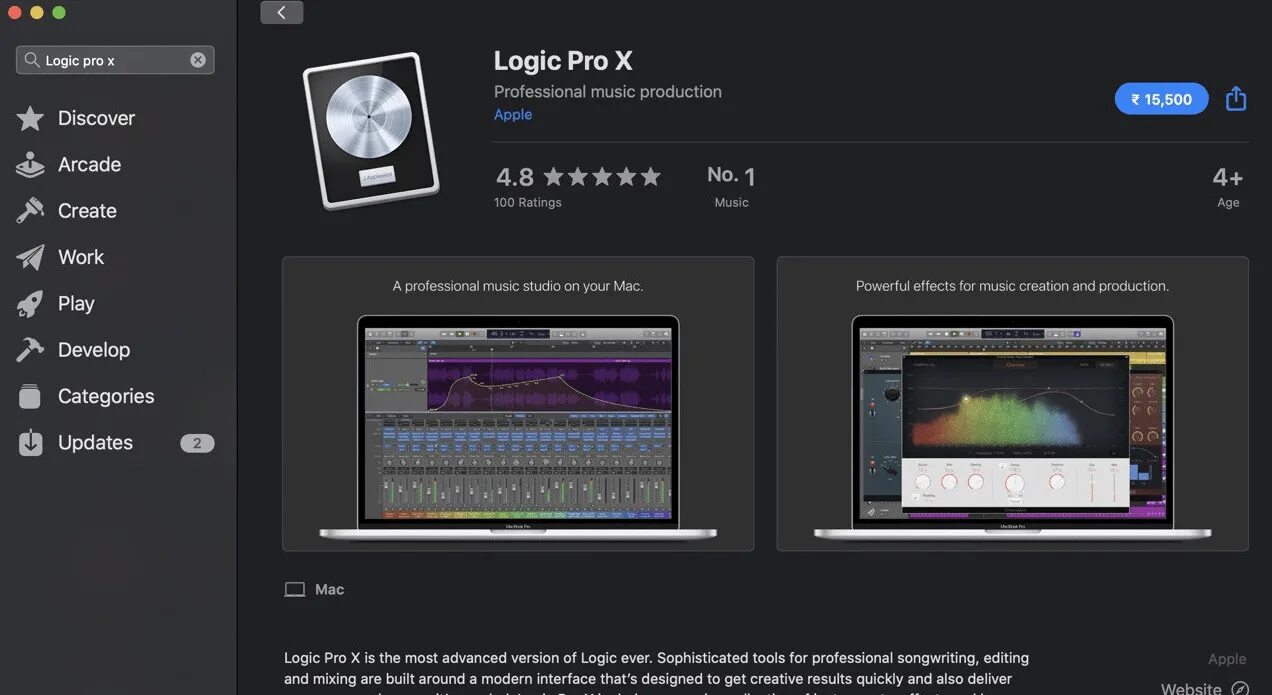Browse Categories in the sidebar

click(106, 396)
